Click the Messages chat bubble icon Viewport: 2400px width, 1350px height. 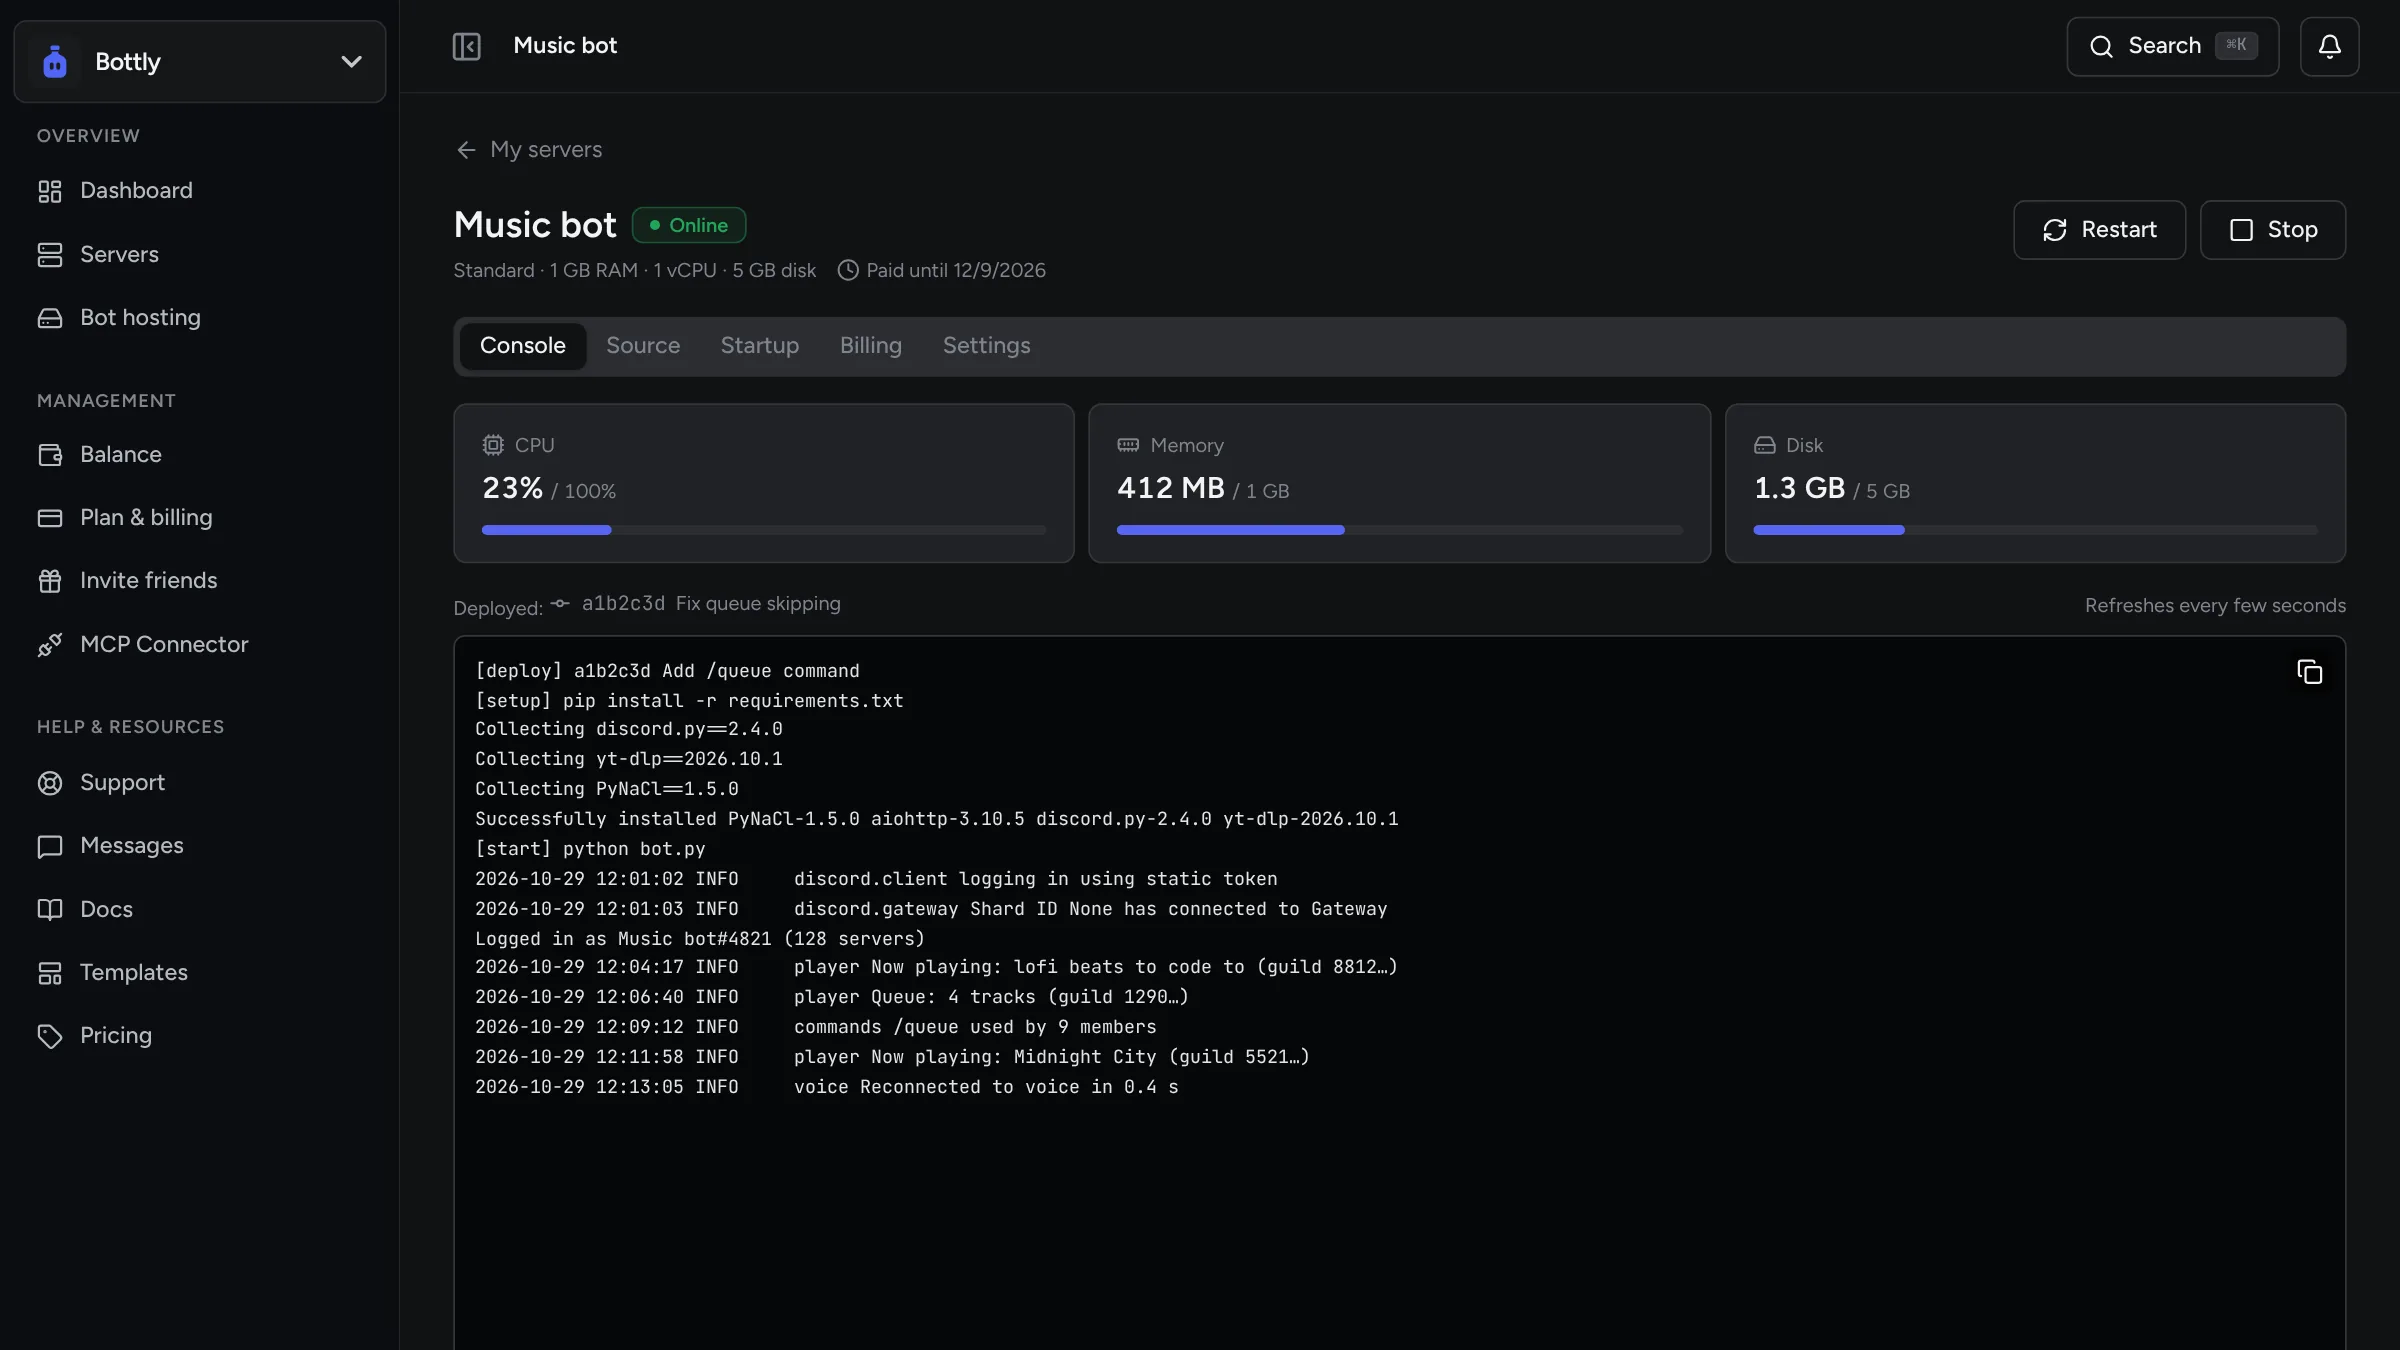click(x=50, y=846)
